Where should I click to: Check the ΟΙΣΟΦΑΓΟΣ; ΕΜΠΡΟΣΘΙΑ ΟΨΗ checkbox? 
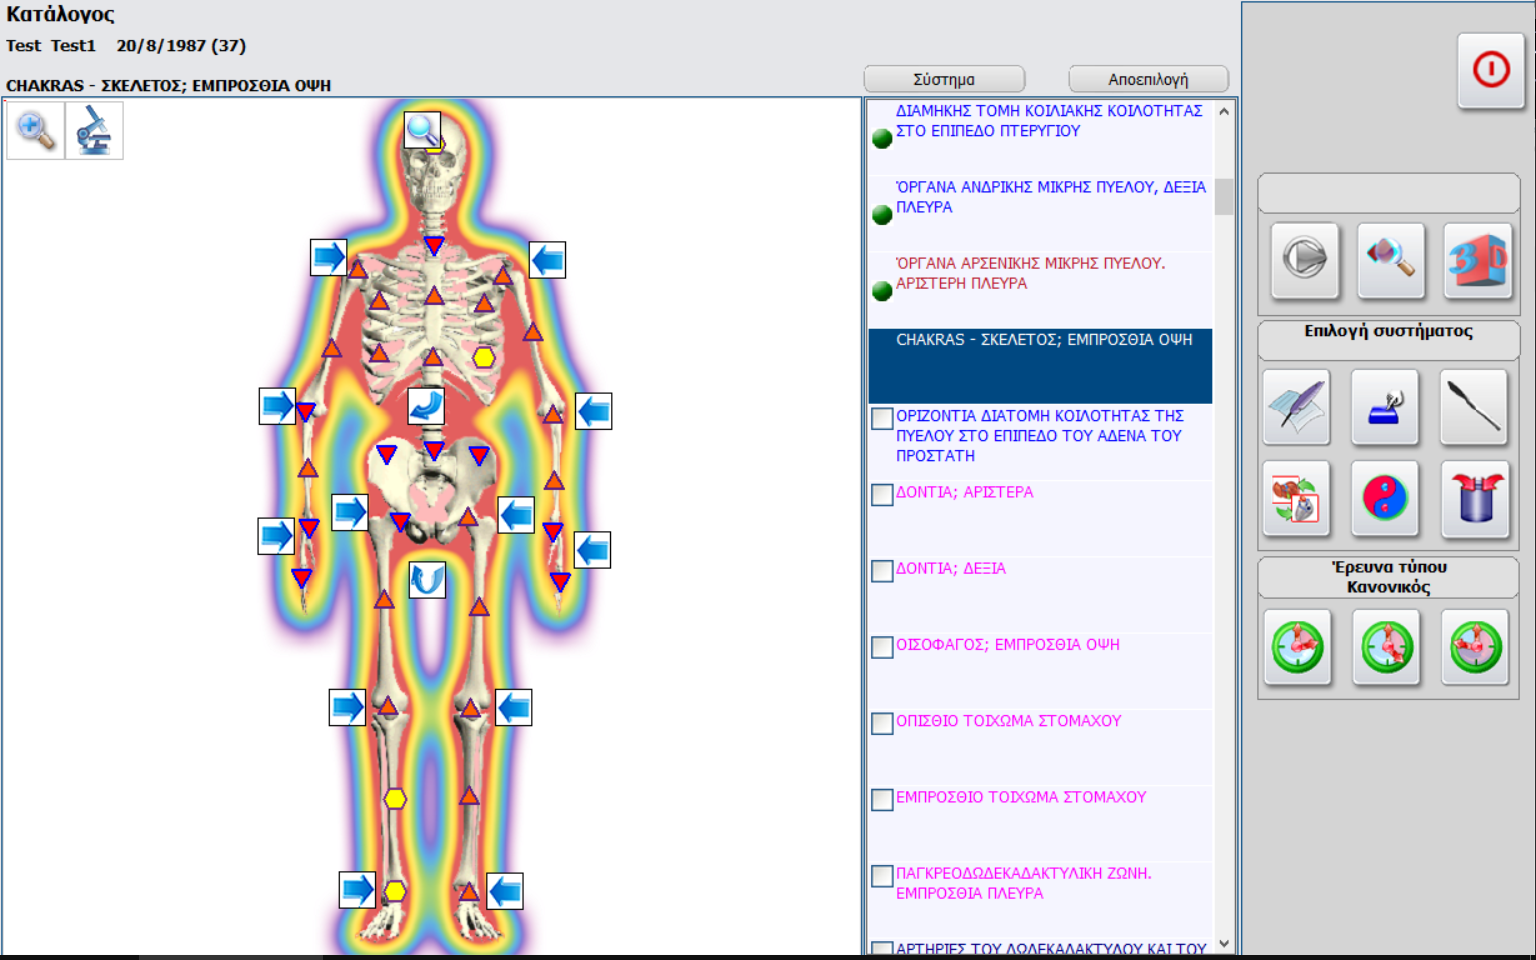tap(882, 647)
